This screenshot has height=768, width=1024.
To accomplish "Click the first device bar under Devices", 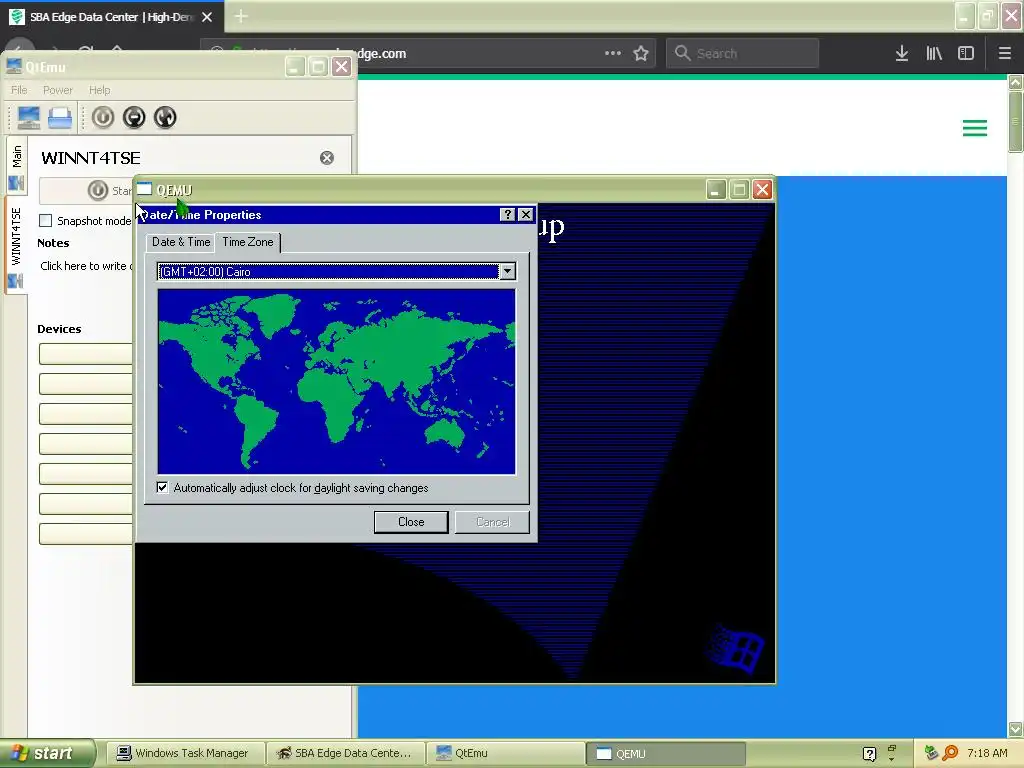I will [x=86, y=353].
